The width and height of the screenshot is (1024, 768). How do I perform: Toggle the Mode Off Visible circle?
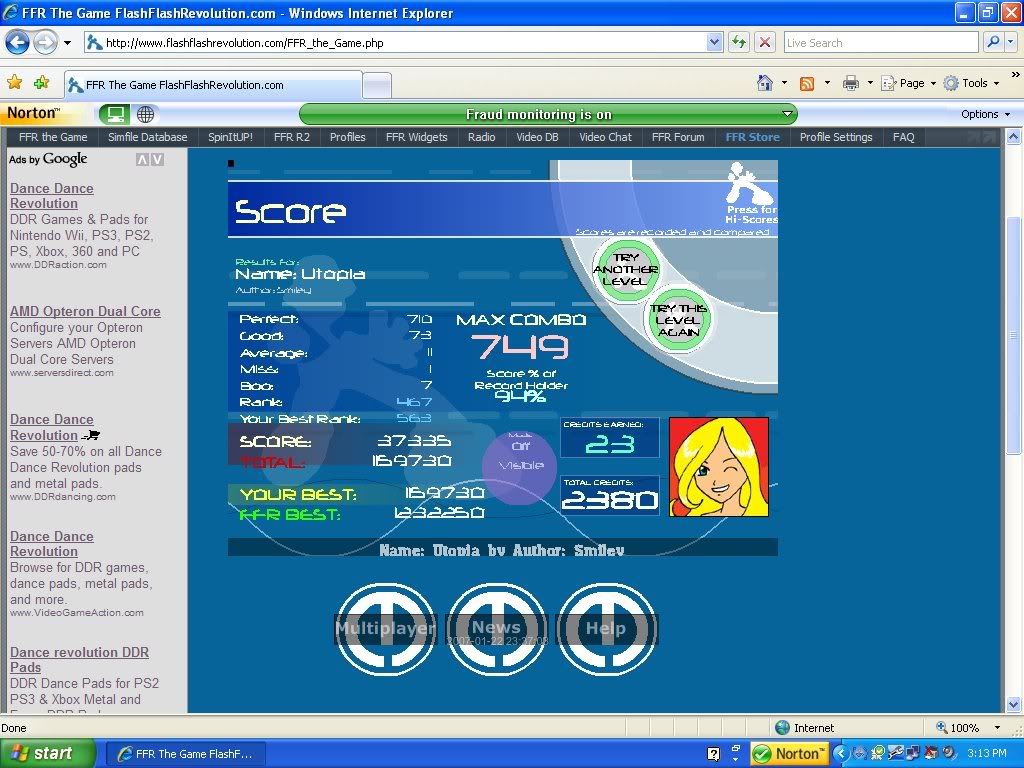tap(519, 466)
